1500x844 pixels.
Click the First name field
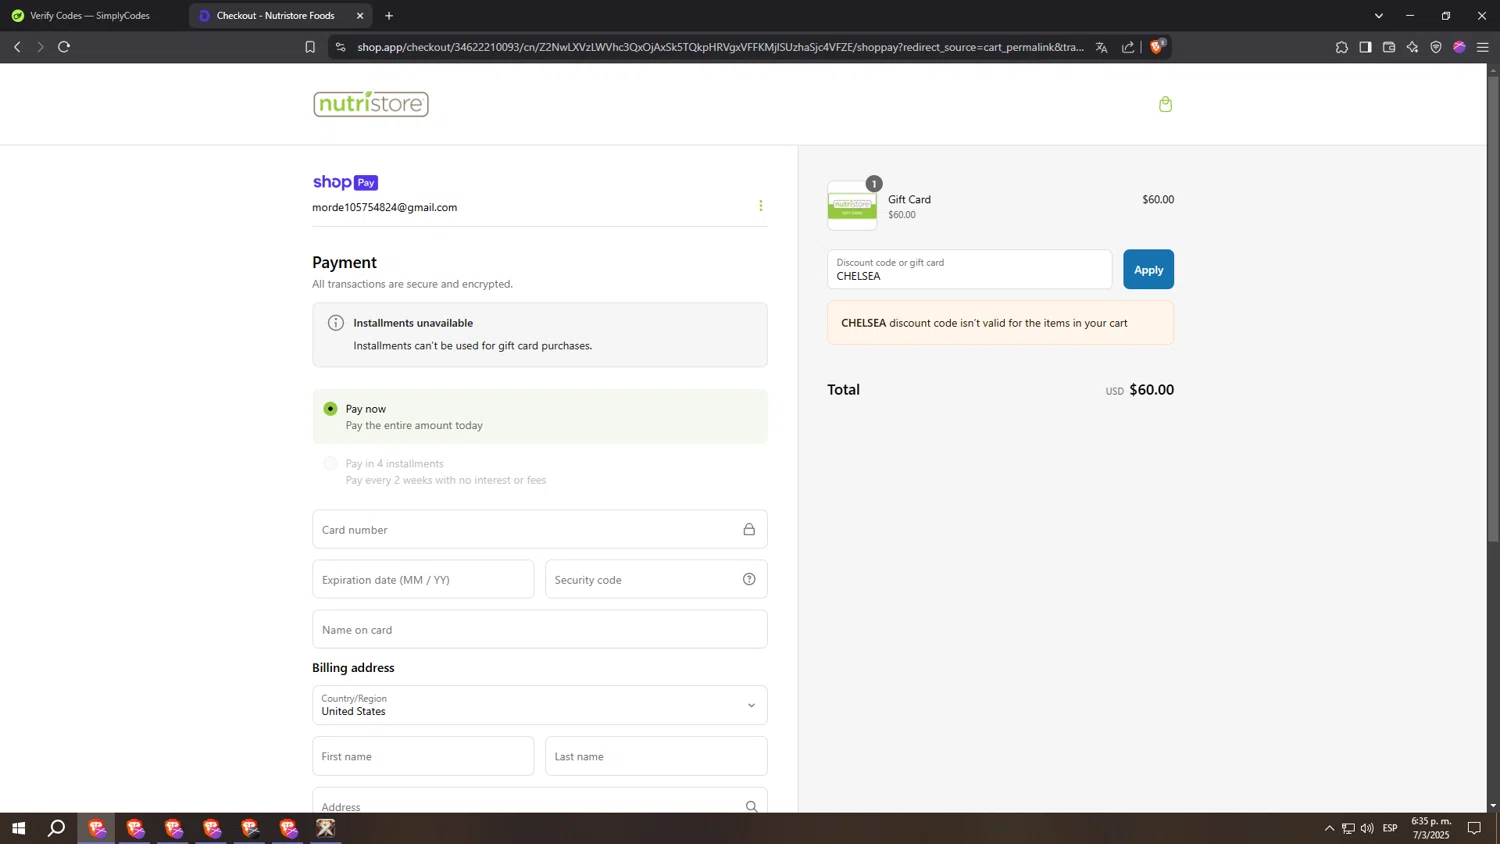point(423,756)
